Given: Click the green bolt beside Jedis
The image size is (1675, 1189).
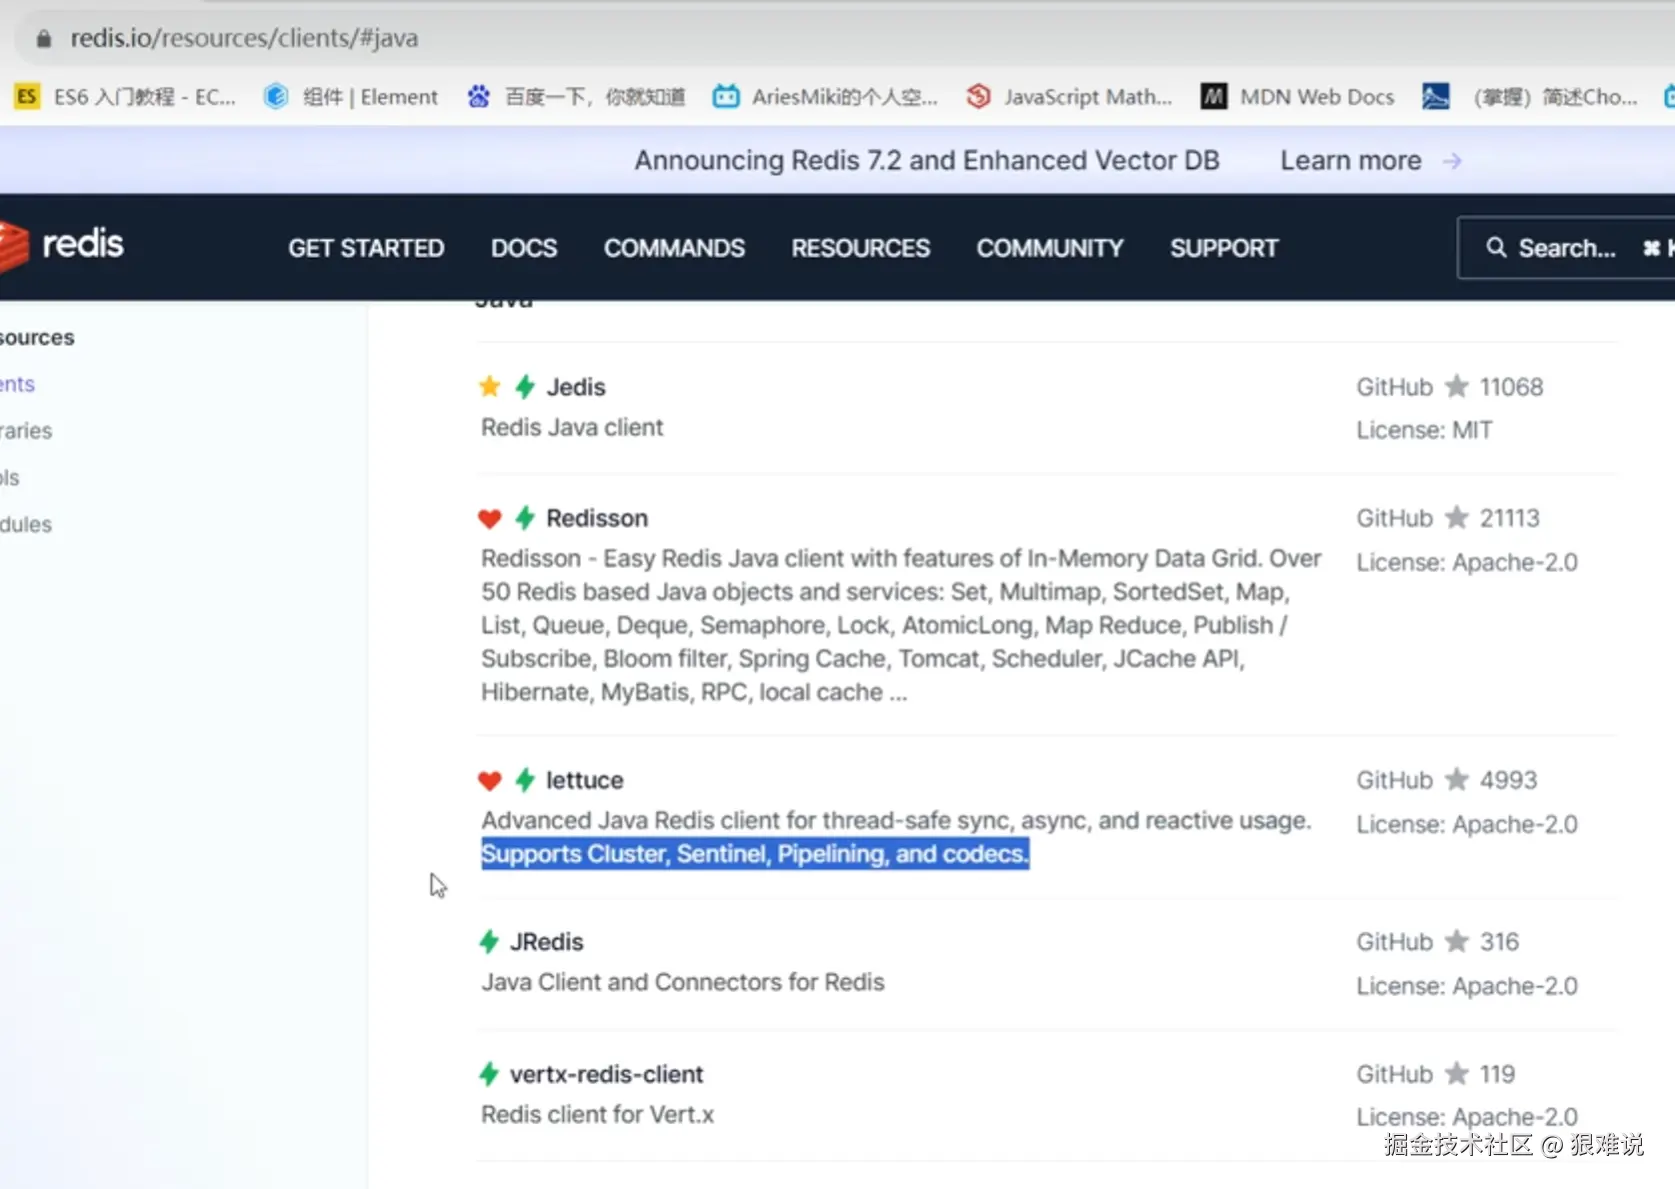Looking at the screenshot, I should coord(525,387).
